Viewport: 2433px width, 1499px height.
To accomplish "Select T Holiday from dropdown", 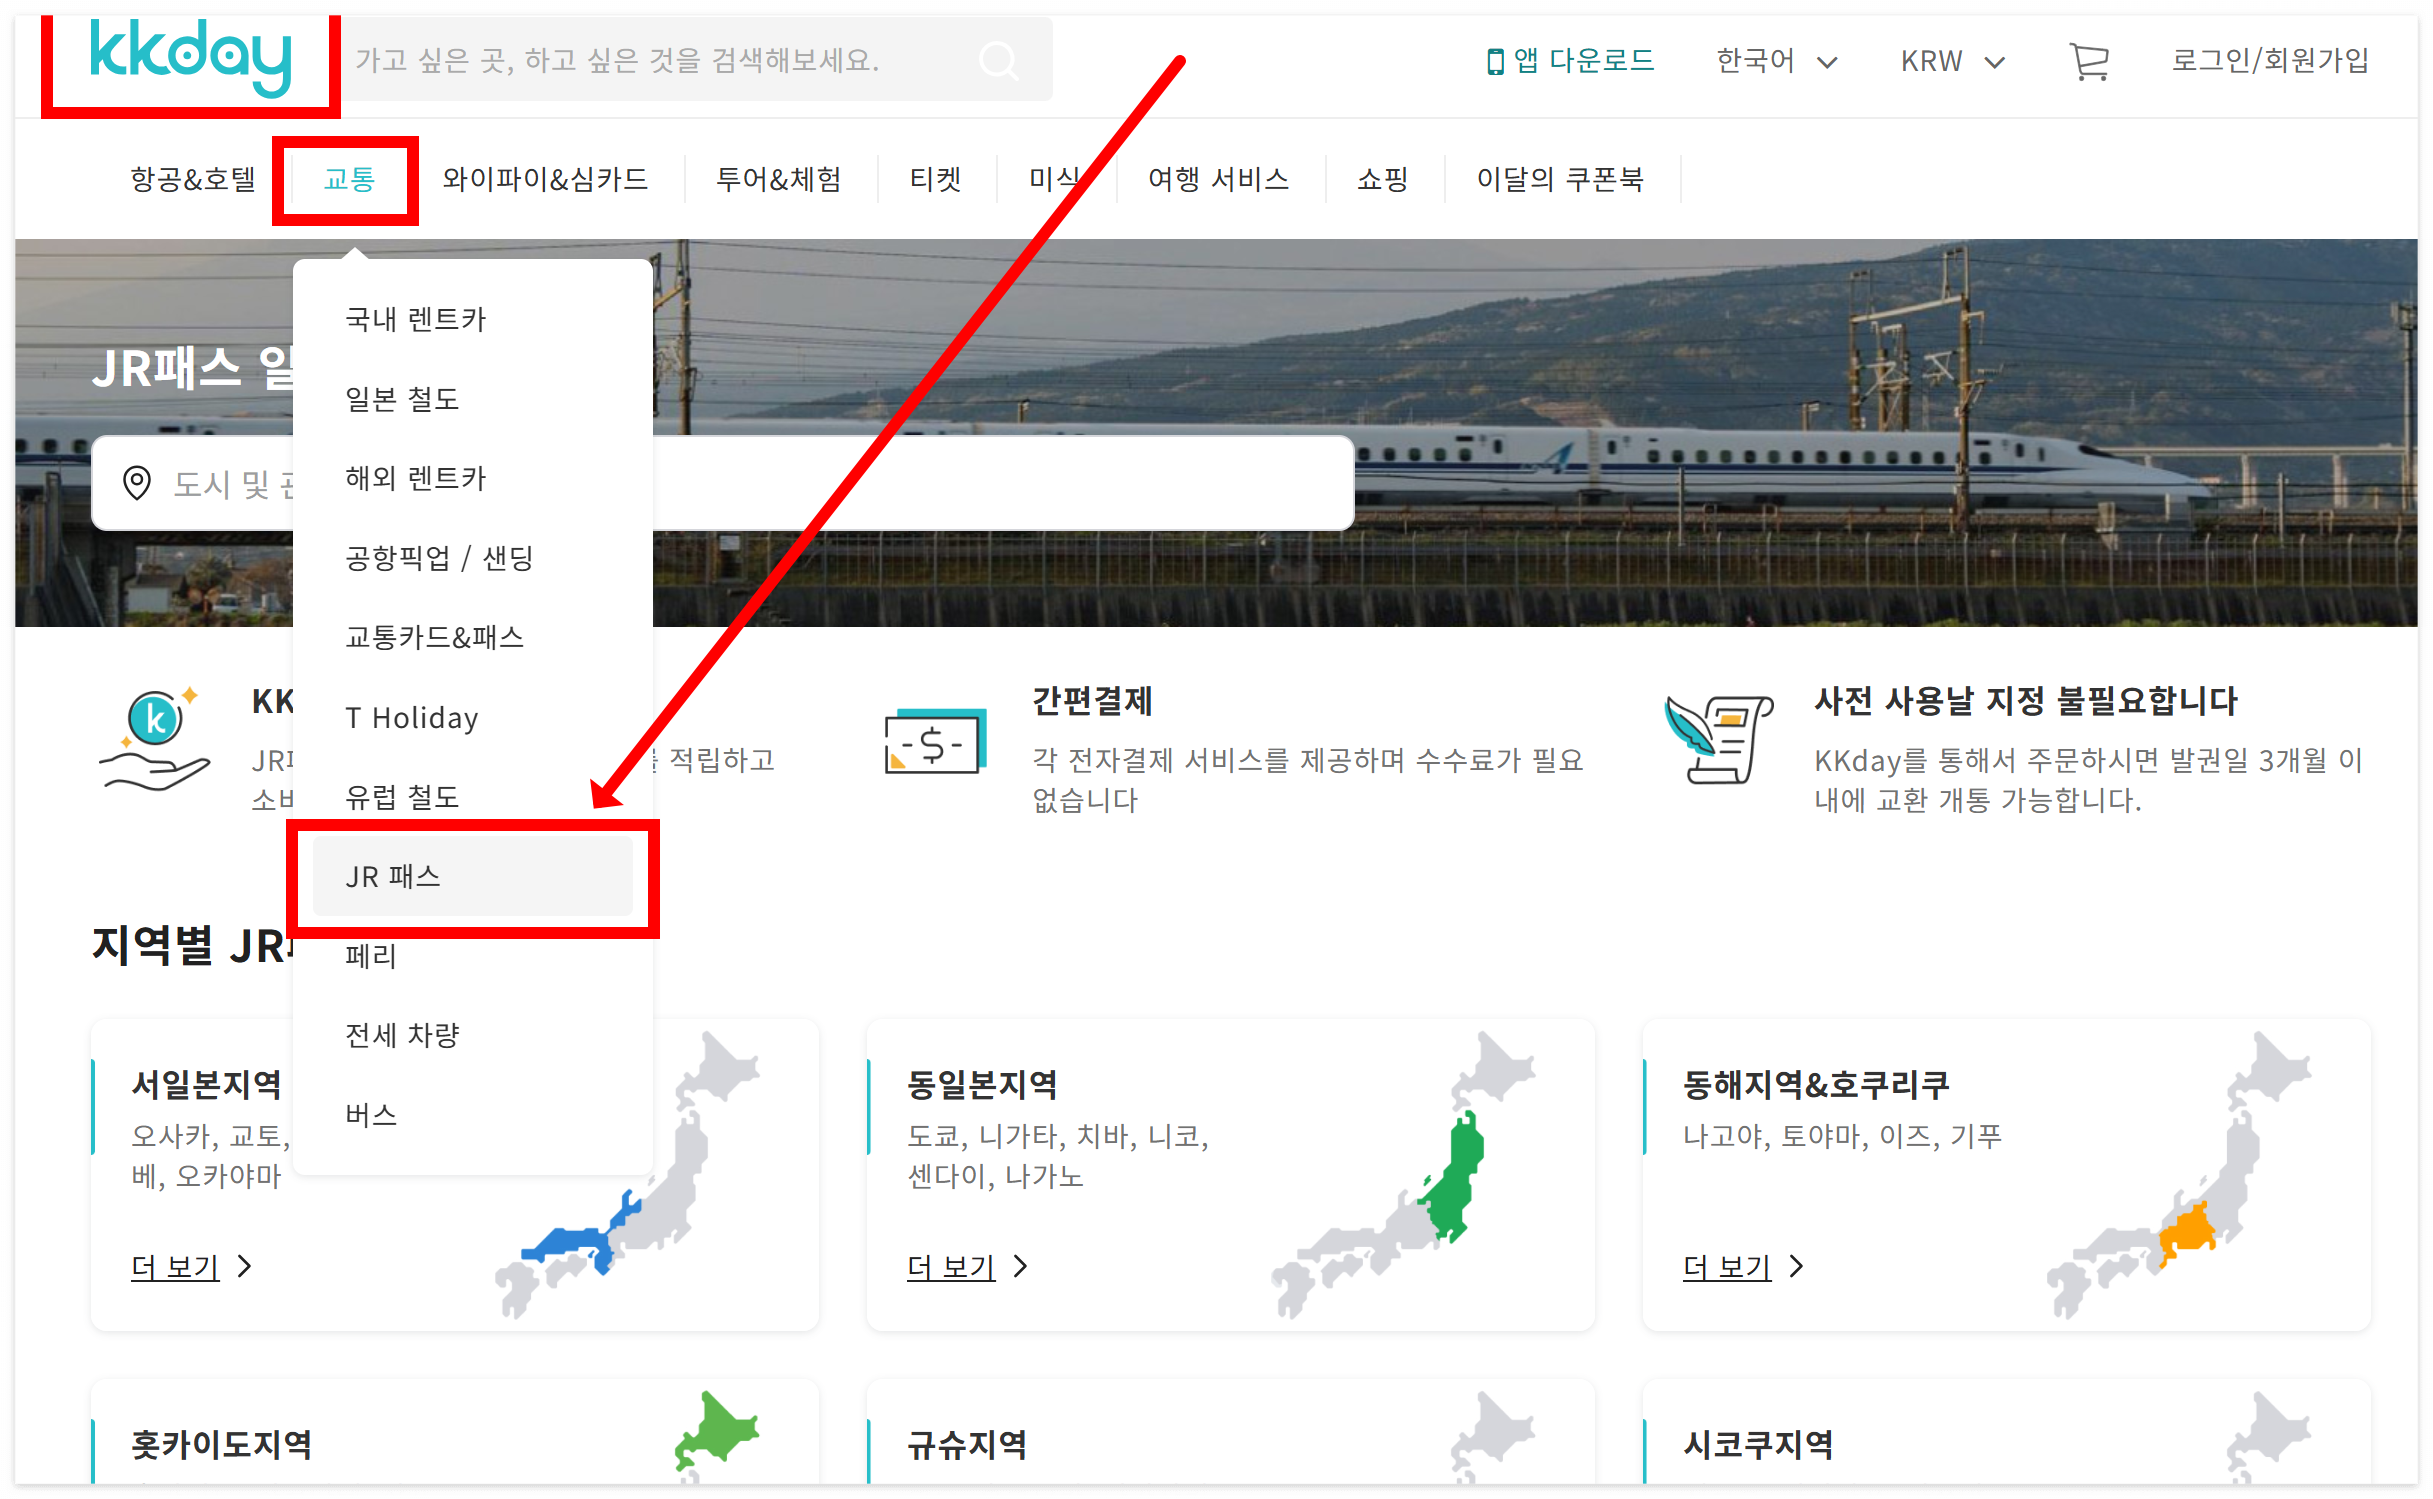I will point(472,717).
